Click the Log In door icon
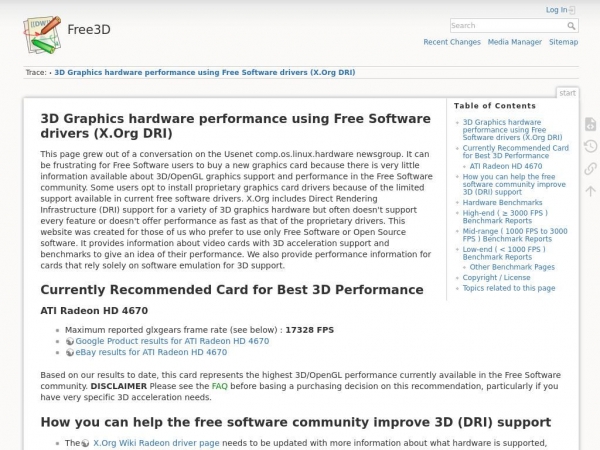Screen dimensions: 600x450 pos(572,10)
